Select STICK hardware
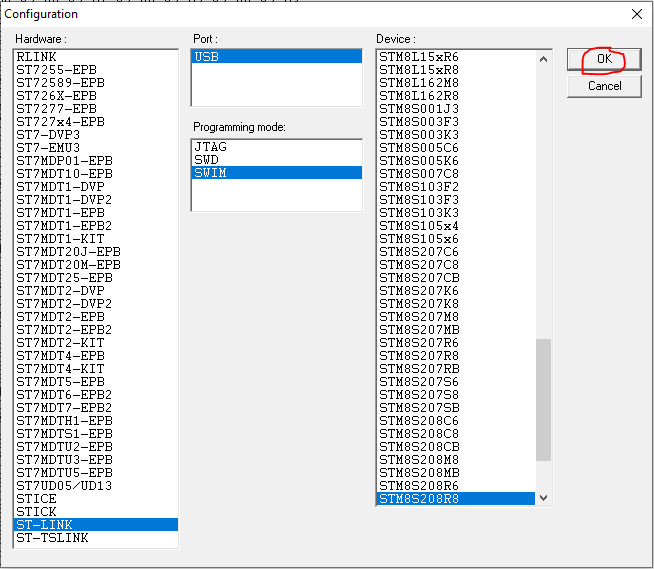Viewport: 654px width, 569px height. tap(96, 511)
